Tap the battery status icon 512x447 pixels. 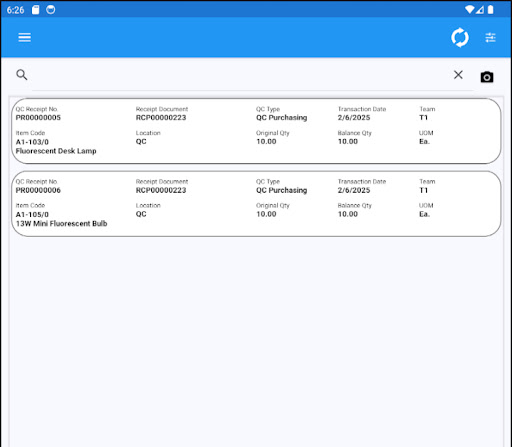(490, 10)
